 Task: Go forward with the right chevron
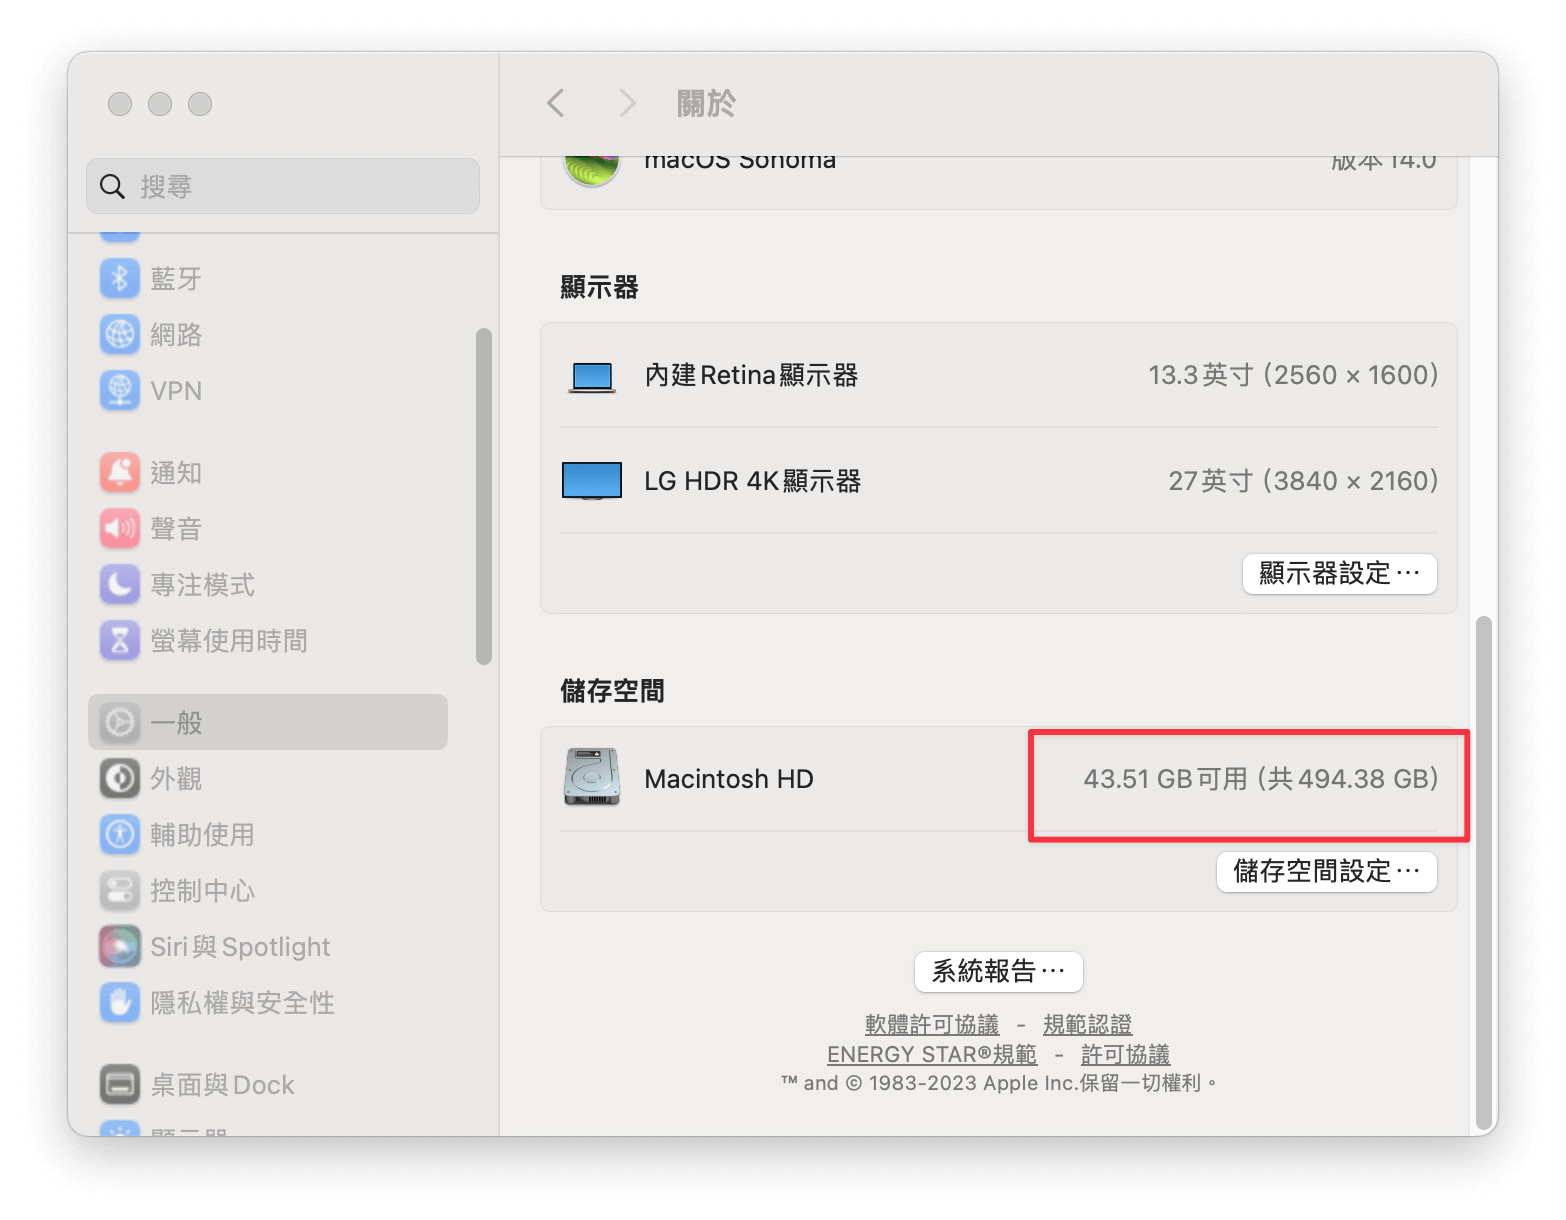pos(627,102)
